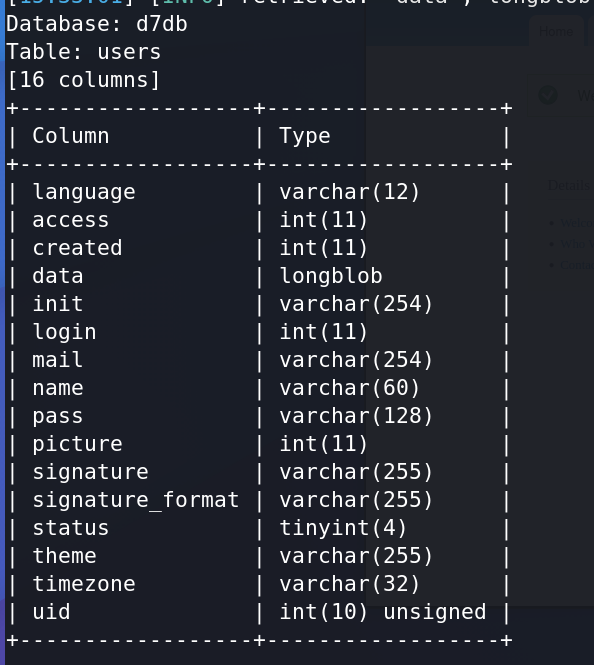Click the faint green checkmark icon
Image resolution: width=594 pixels, height=665 pixels.
[x=548, y=95]
